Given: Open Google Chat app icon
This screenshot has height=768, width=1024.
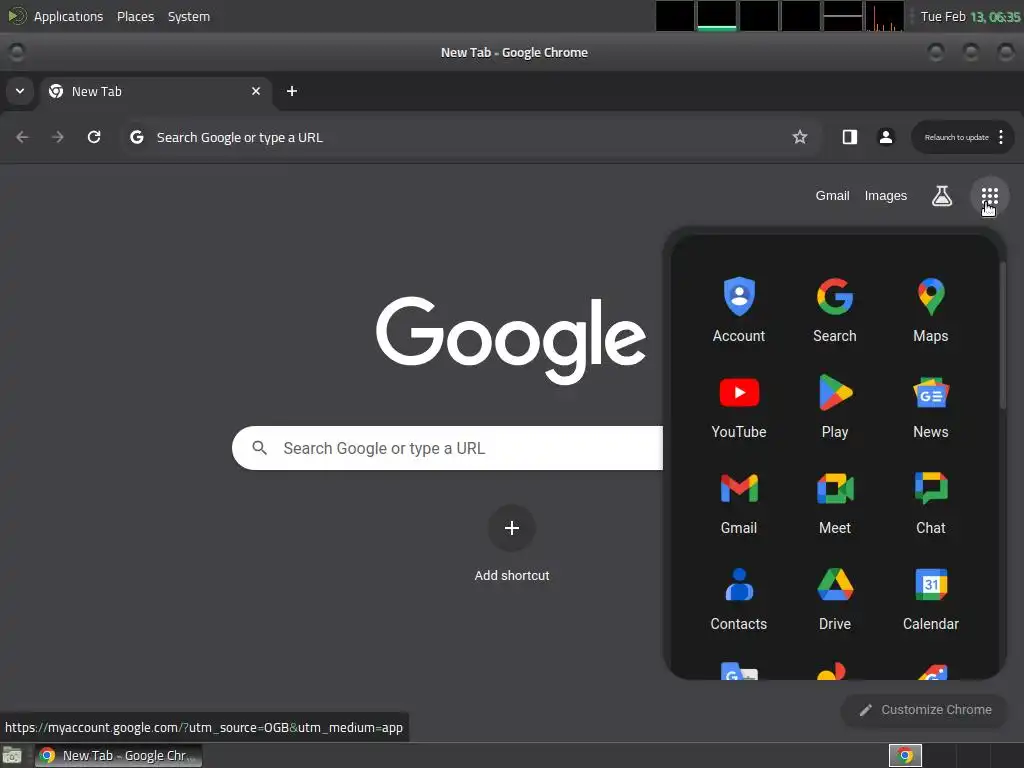Looking at the screenshot, I should [931, 502].
